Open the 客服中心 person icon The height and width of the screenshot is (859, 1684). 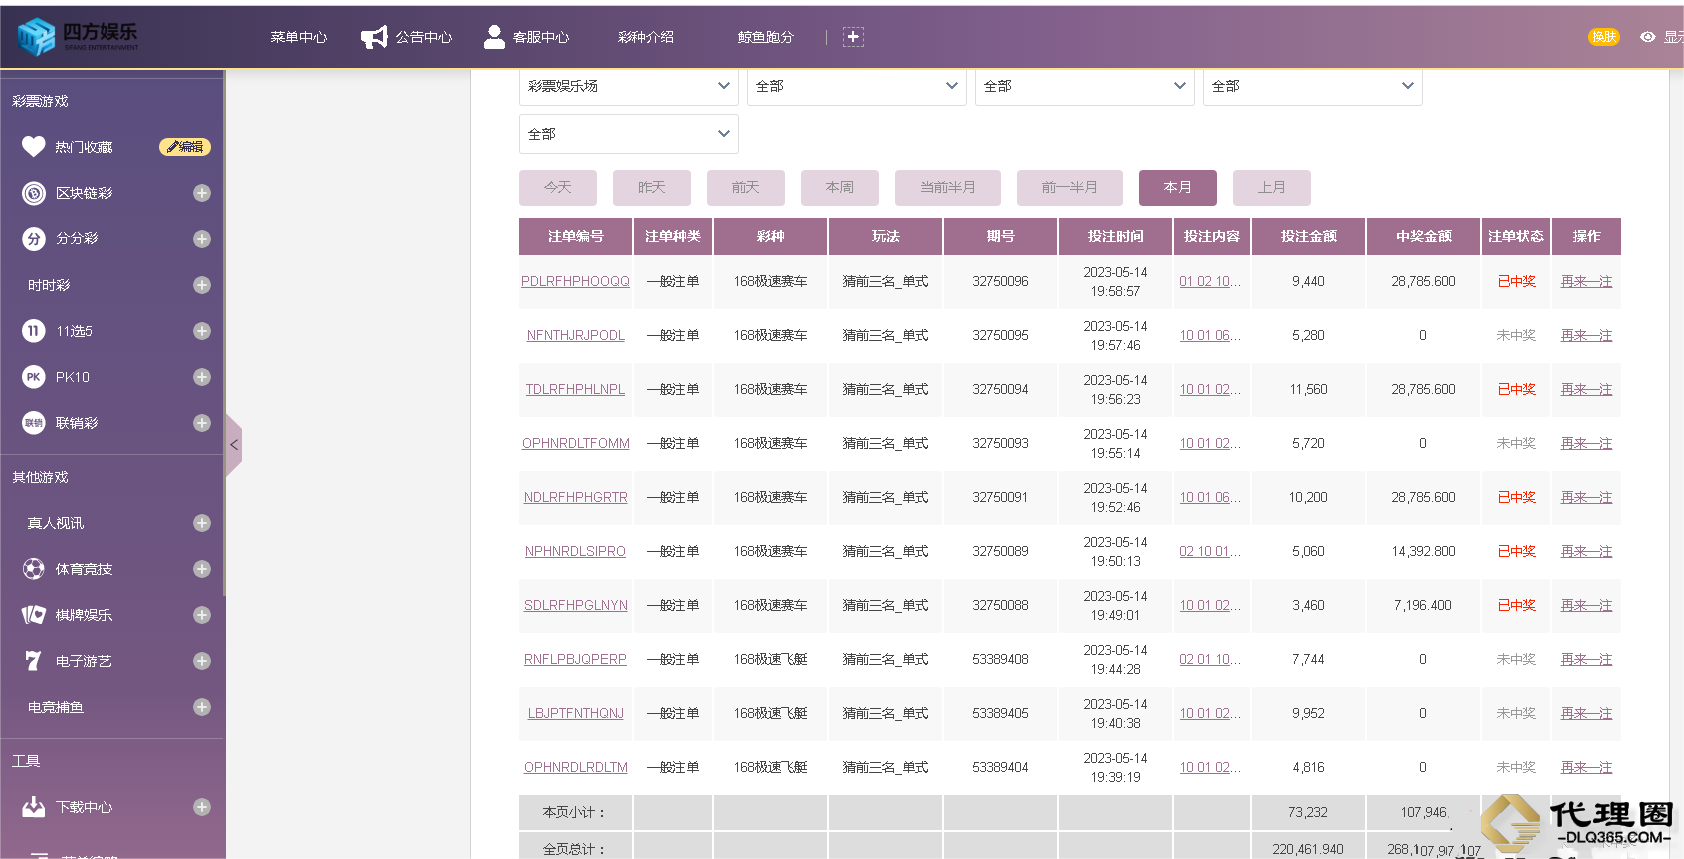click(494, 37)
